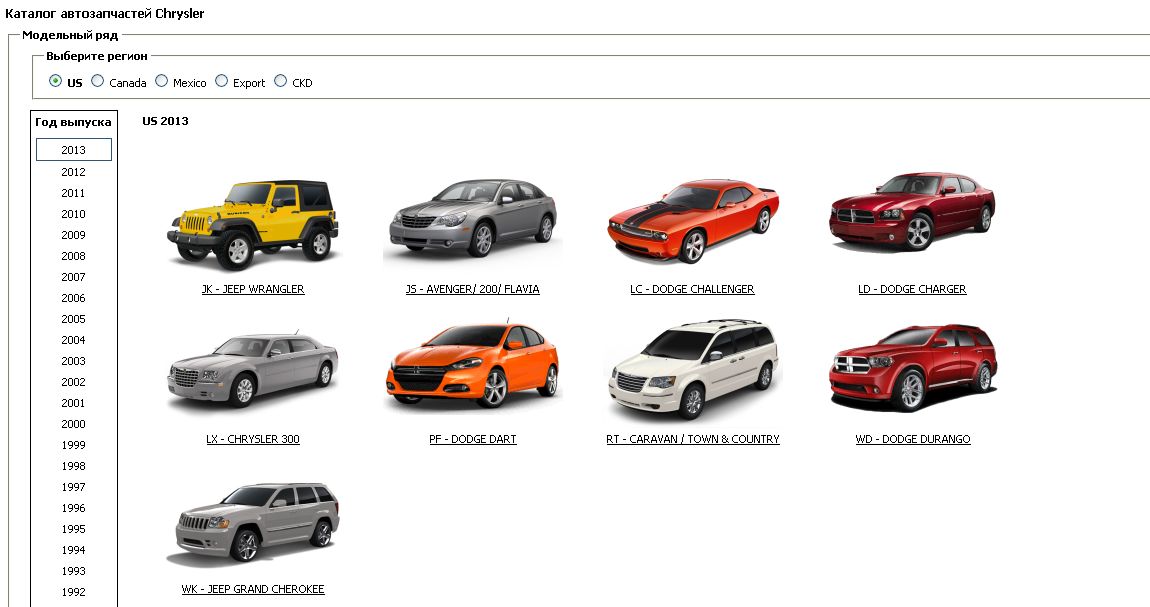
Task: Select the Canada region radio button
Action: pos(98,81)
